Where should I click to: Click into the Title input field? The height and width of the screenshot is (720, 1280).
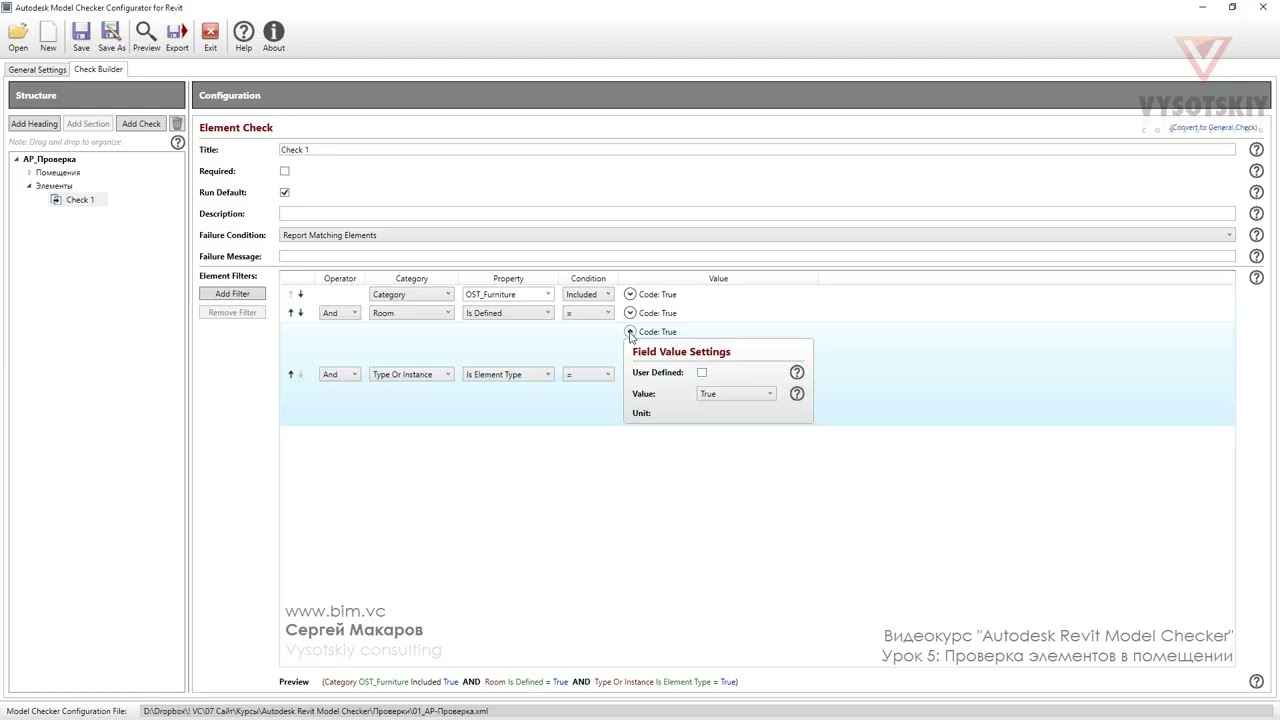pos(757,150)
